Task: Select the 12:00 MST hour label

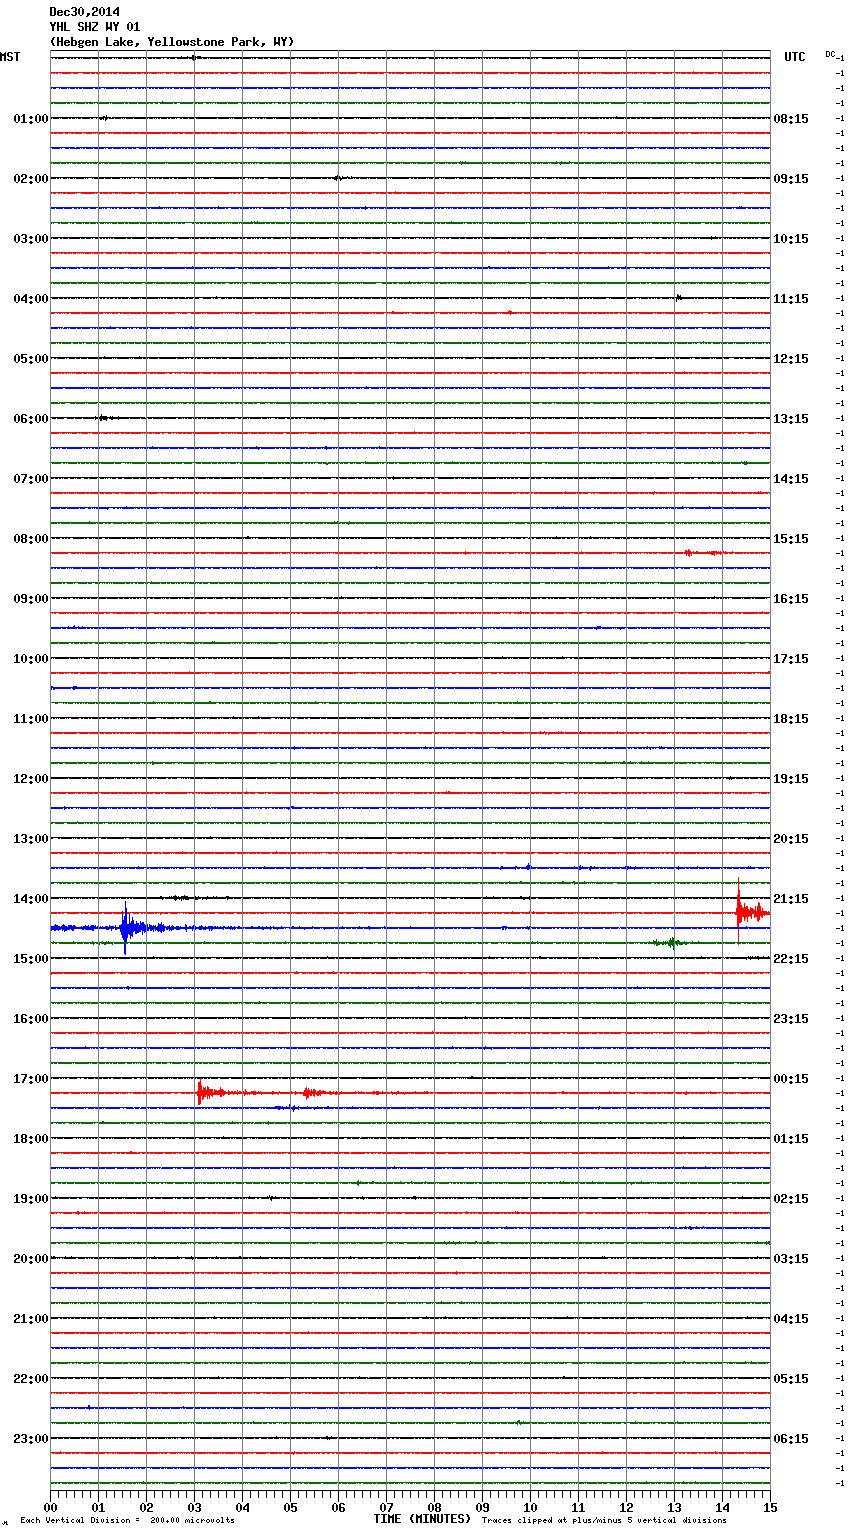Action: coord(31,779)
